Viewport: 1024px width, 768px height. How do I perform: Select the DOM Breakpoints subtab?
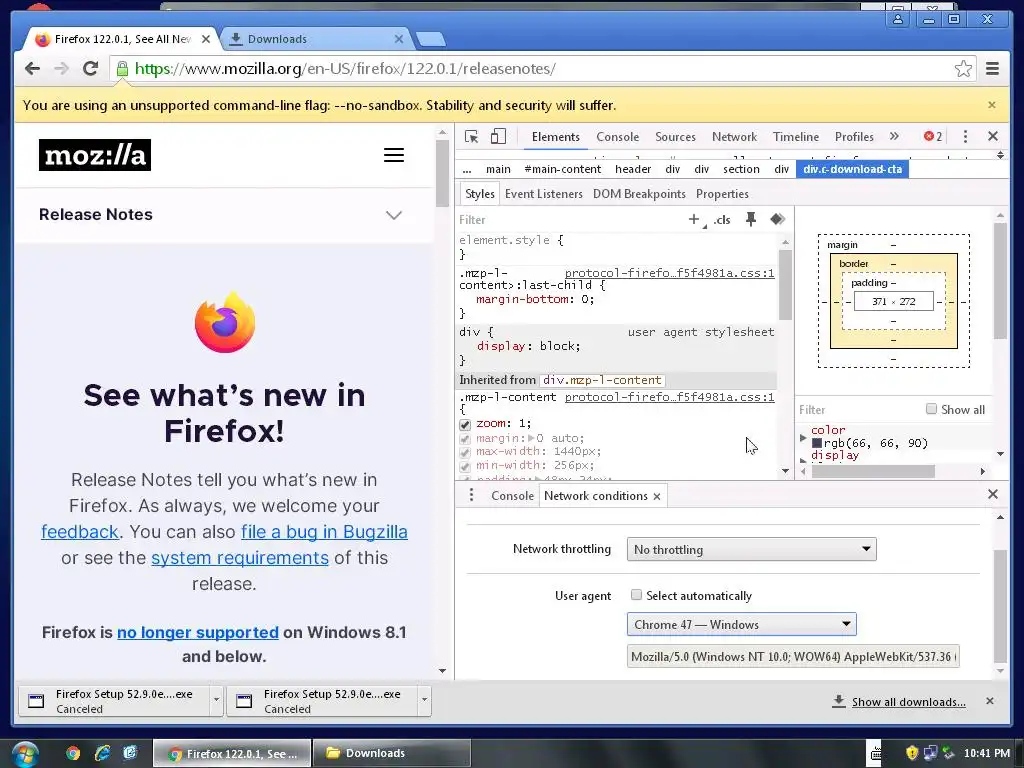[x=639, y=194]
